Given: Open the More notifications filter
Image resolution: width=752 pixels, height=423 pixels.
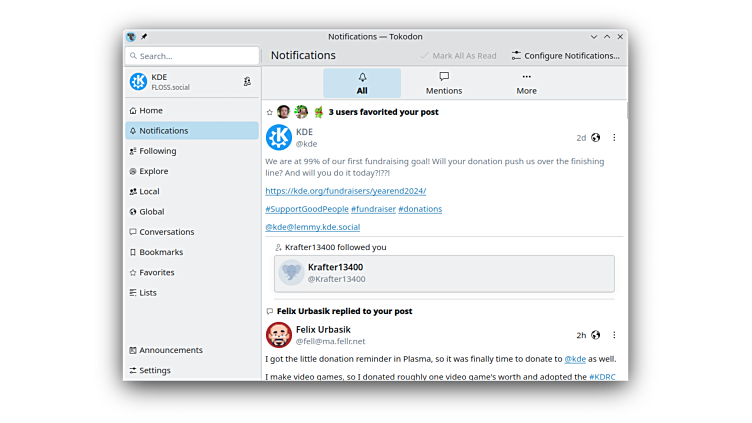Looking at the screenshot, I should (x=526, y=83).
